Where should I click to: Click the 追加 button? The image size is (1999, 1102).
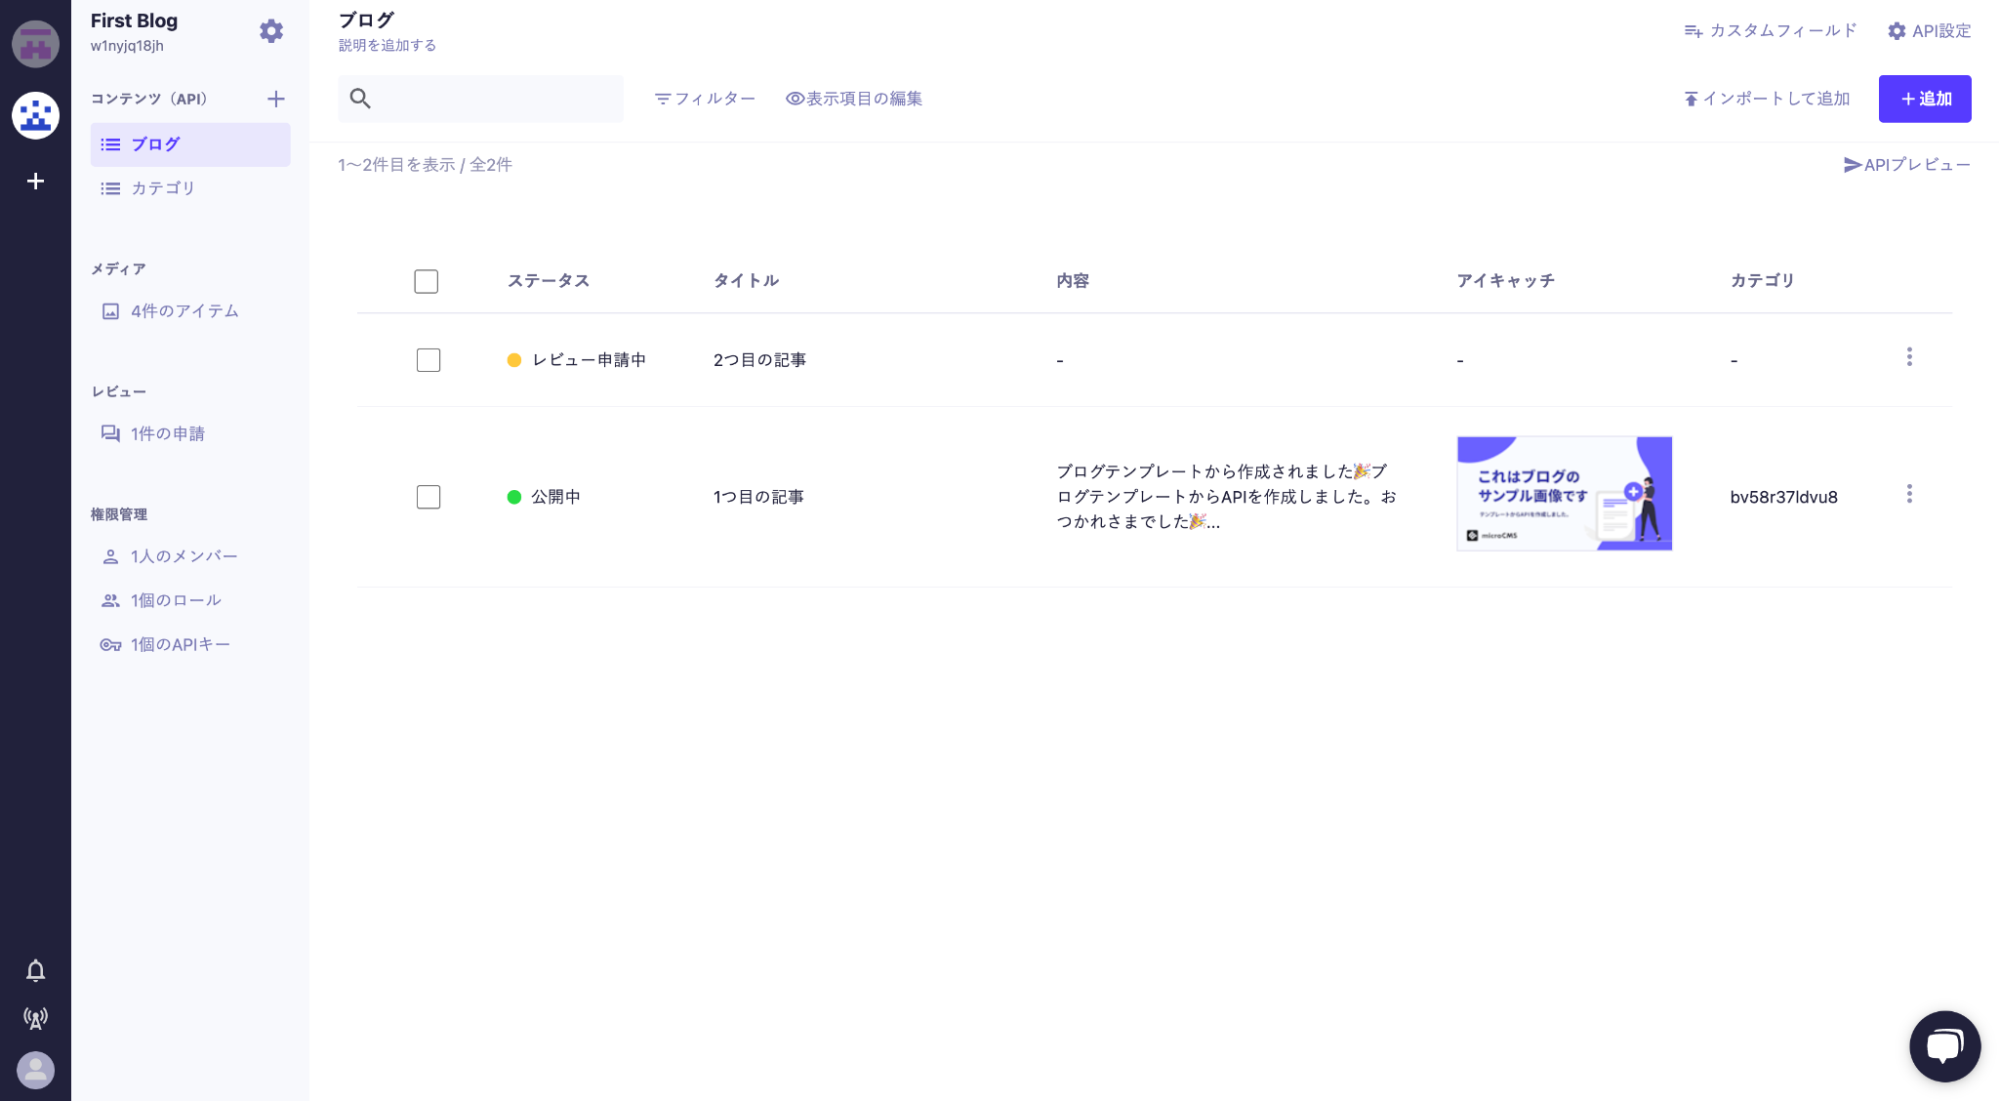pyautogui.click(x=1924, y=99)
